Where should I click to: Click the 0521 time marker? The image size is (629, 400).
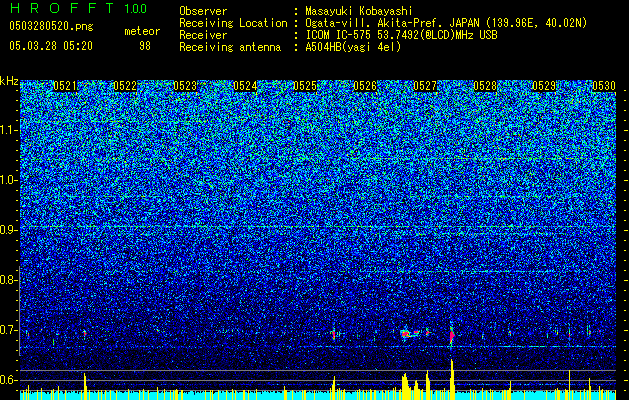click(x=65, y=86)
